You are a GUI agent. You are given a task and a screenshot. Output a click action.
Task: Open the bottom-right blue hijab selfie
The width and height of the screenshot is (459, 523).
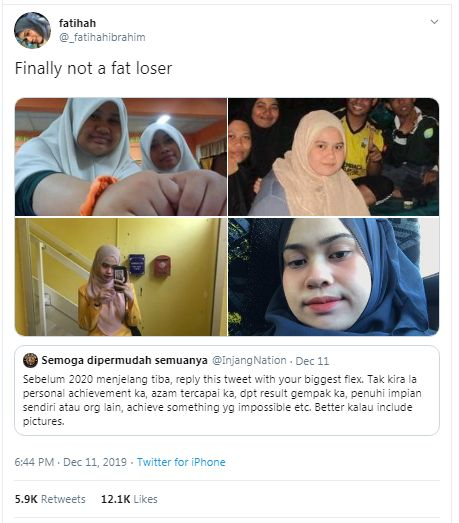(334, 277)
